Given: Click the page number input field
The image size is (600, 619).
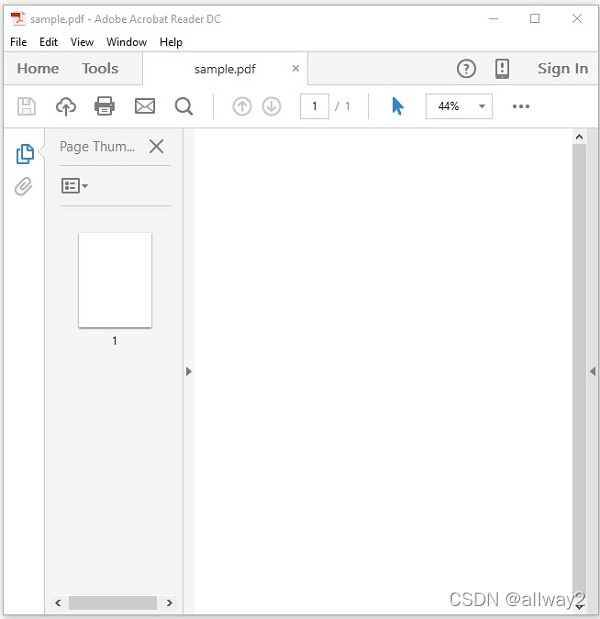Looking at the screenshot, I should 315,106.
